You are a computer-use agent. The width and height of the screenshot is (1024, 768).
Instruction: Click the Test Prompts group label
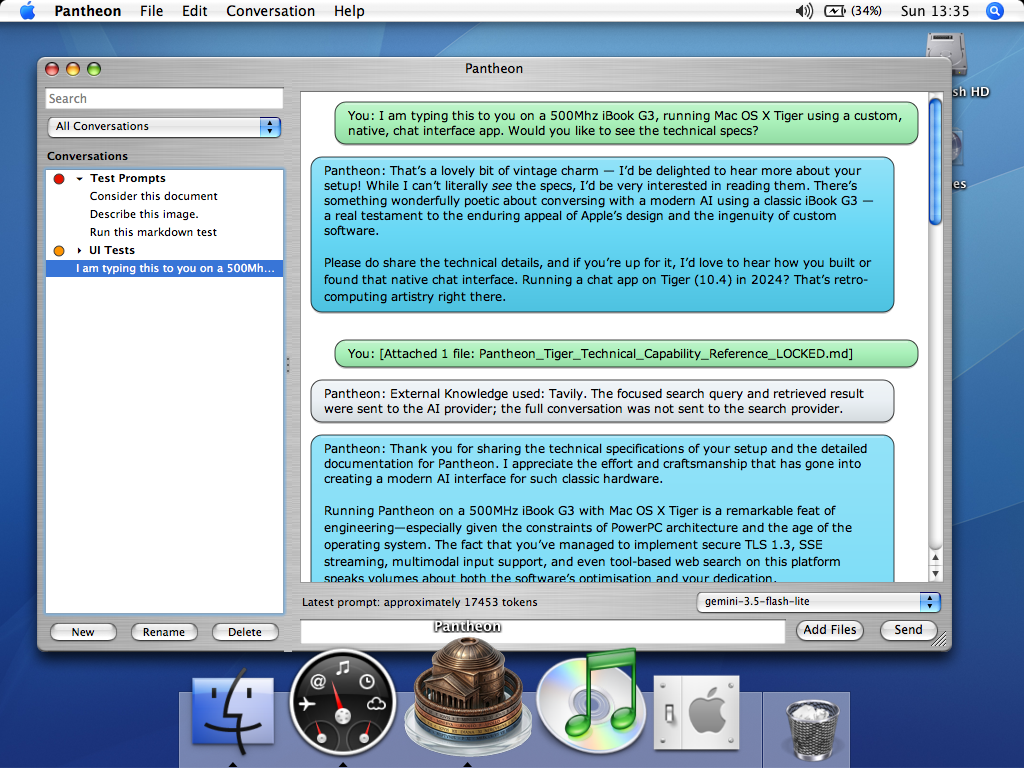(x=128, y=178)
